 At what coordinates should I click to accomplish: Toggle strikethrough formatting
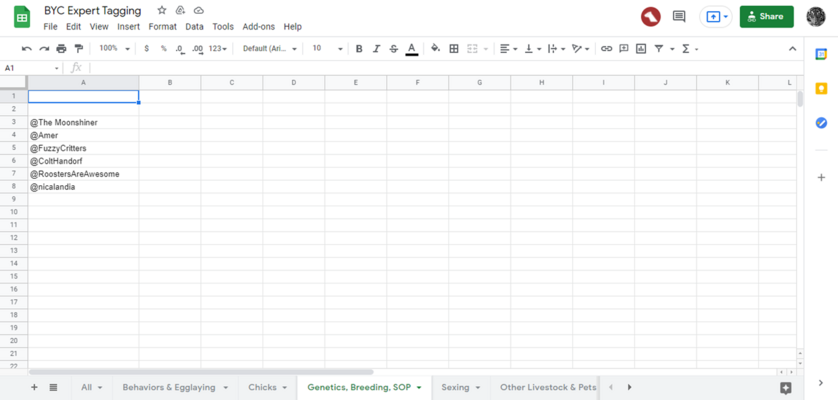[x=394, y=49]
